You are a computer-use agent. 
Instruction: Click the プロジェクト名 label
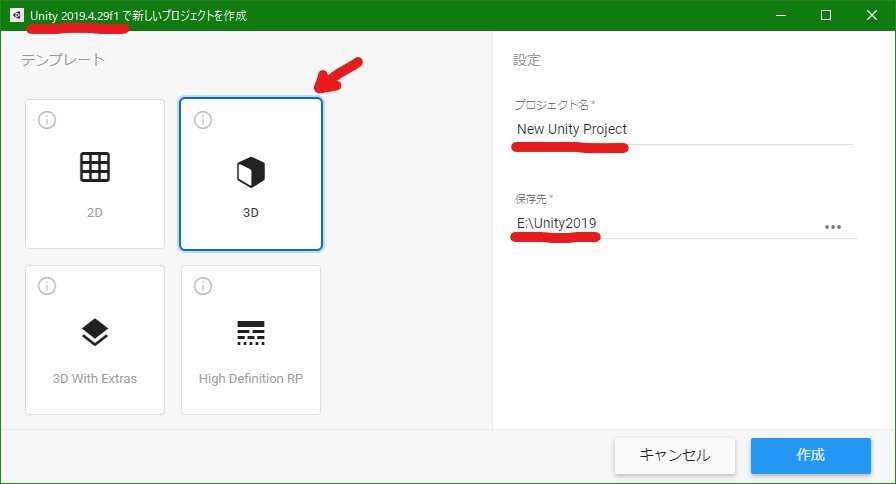click(554, 105)
